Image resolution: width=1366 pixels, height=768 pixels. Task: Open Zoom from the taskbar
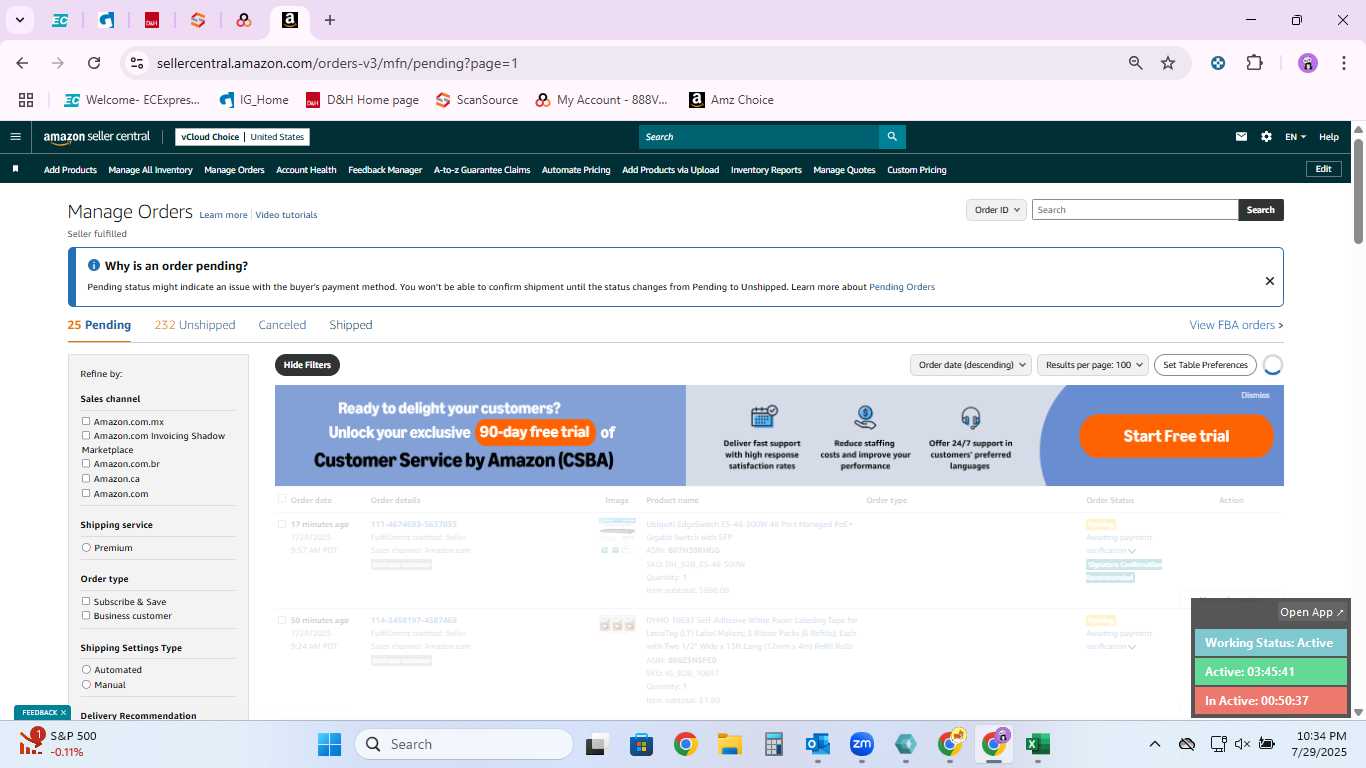pyautogui.click(x=862, y=744)
